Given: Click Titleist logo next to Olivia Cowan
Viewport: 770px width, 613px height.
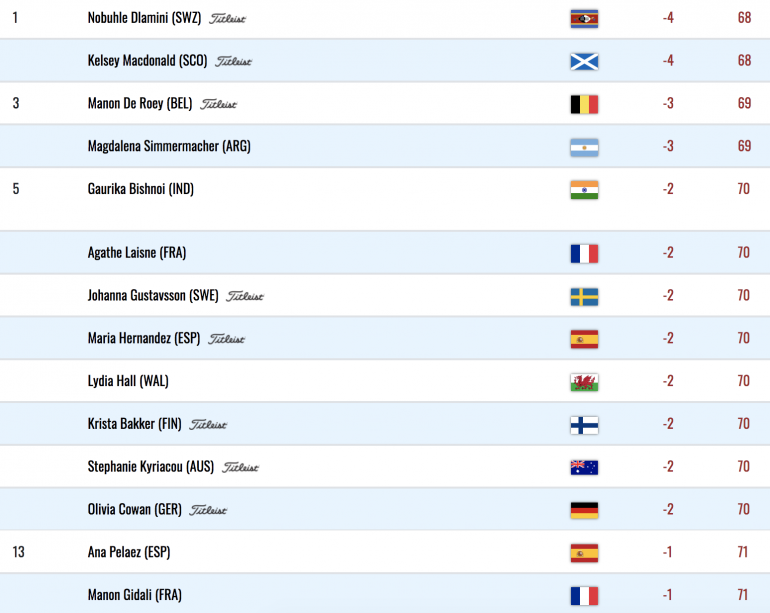Looking at the screenshot, I should point(208,510).
